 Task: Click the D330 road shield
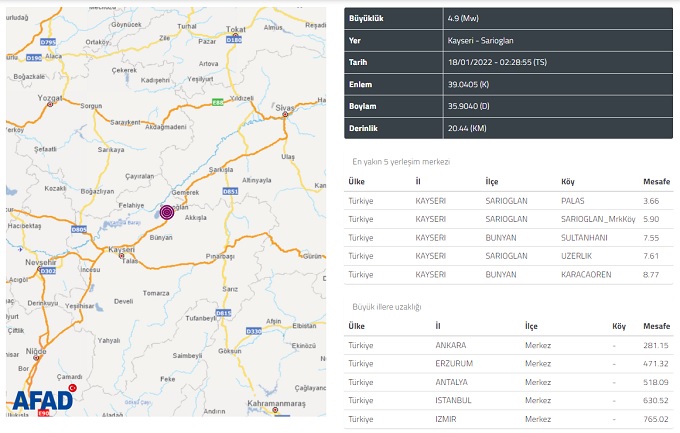253,330
